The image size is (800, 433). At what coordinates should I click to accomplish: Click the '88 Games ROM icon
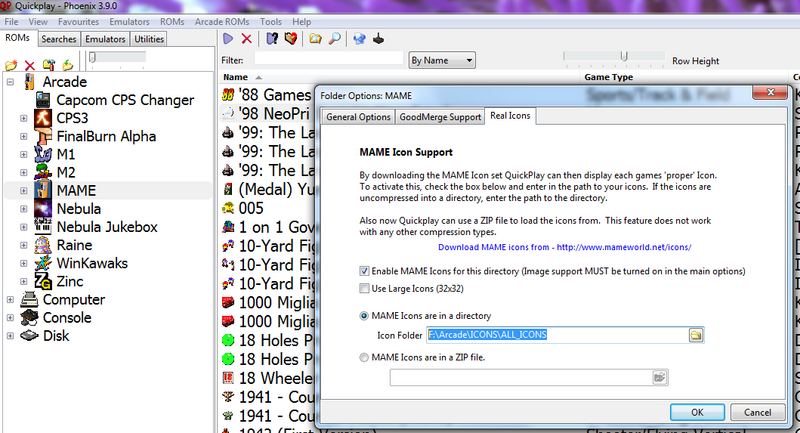228,94
